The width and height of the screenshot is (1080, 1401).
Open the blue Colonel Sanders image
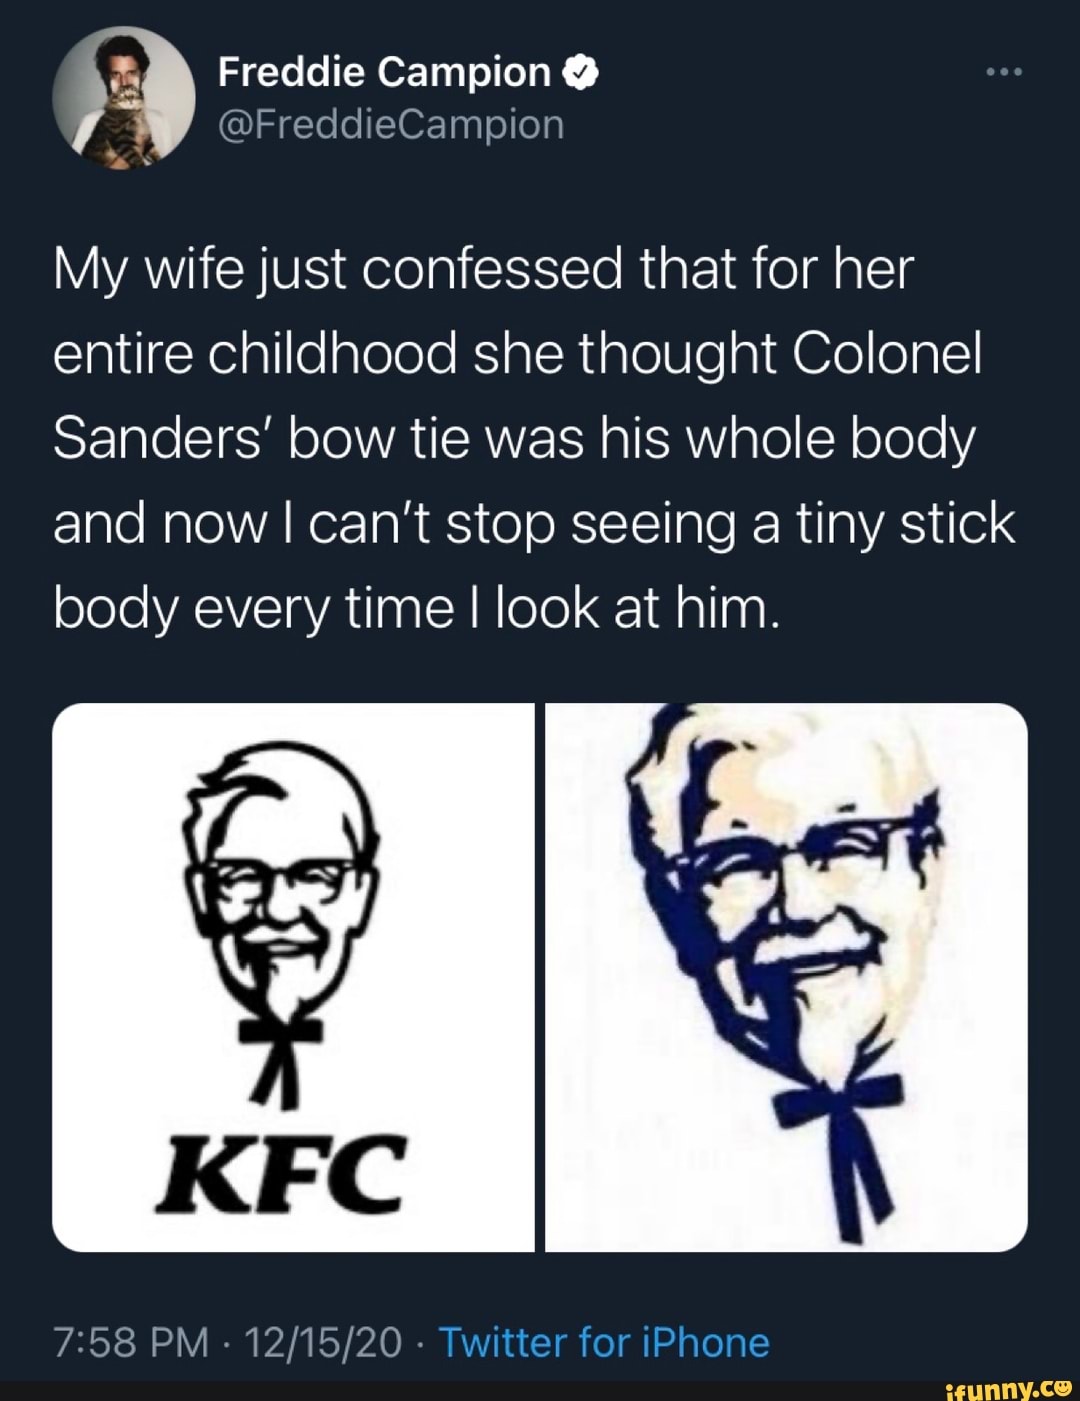click(x=786, y=976)
